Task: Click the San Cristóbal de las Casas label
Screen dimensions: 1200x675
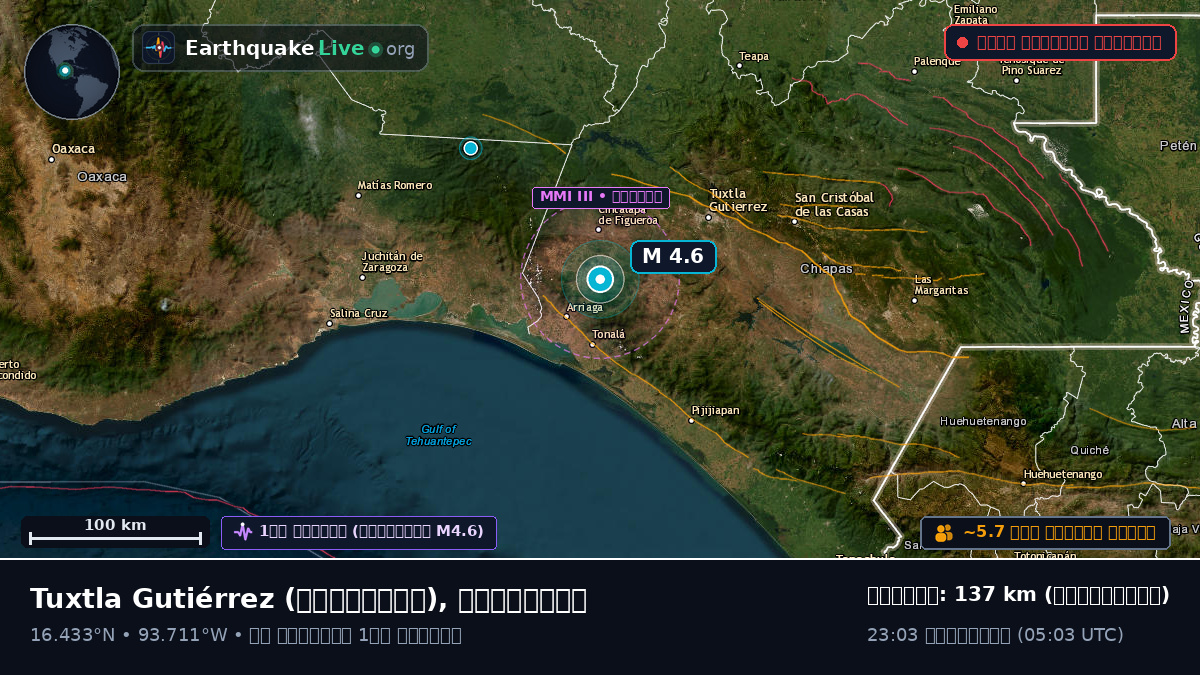Action: click(834, 205)
